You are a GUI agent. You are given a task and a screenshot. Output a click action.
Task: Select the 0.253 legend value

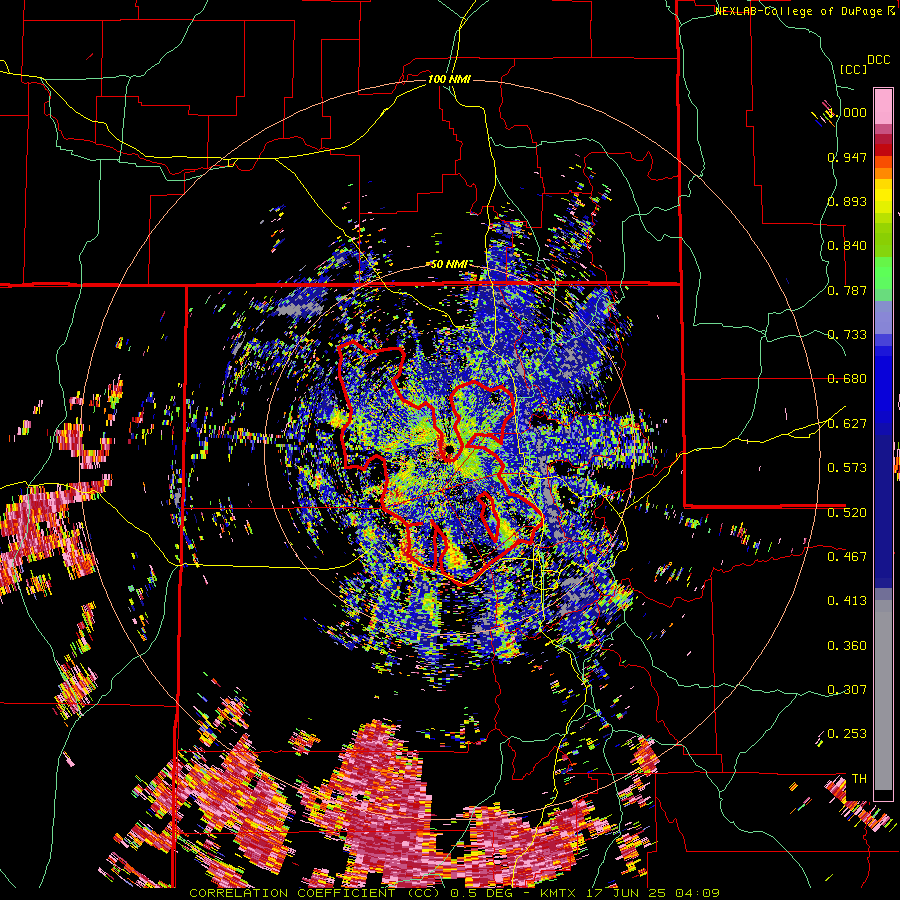click(x=847, y=734)
